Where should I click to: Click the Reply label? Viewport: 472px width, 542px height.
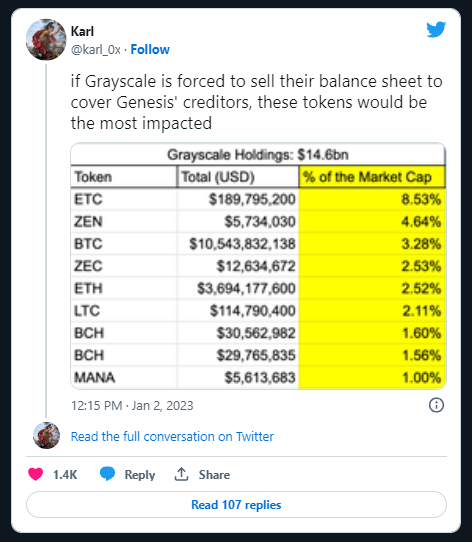140,475
